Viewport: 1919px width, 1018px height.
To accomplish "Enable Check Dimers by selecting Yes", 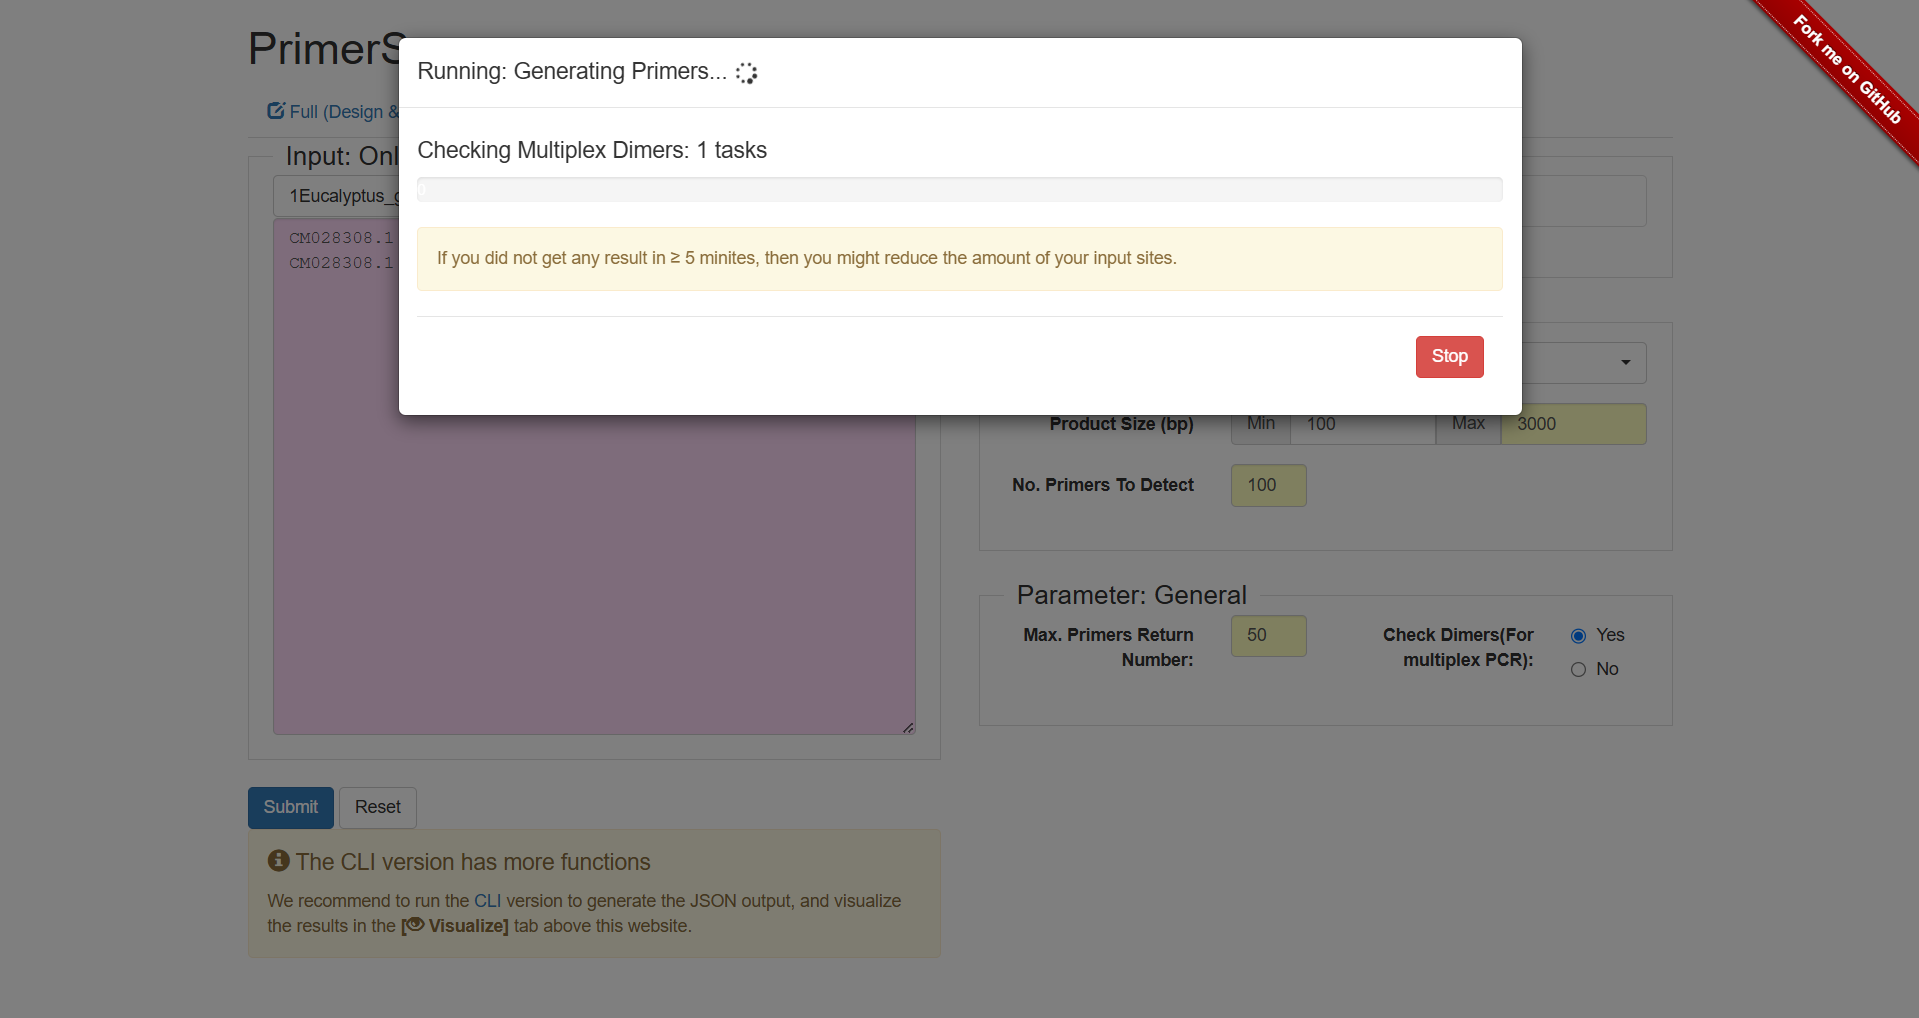I will tap(1578, 635).
